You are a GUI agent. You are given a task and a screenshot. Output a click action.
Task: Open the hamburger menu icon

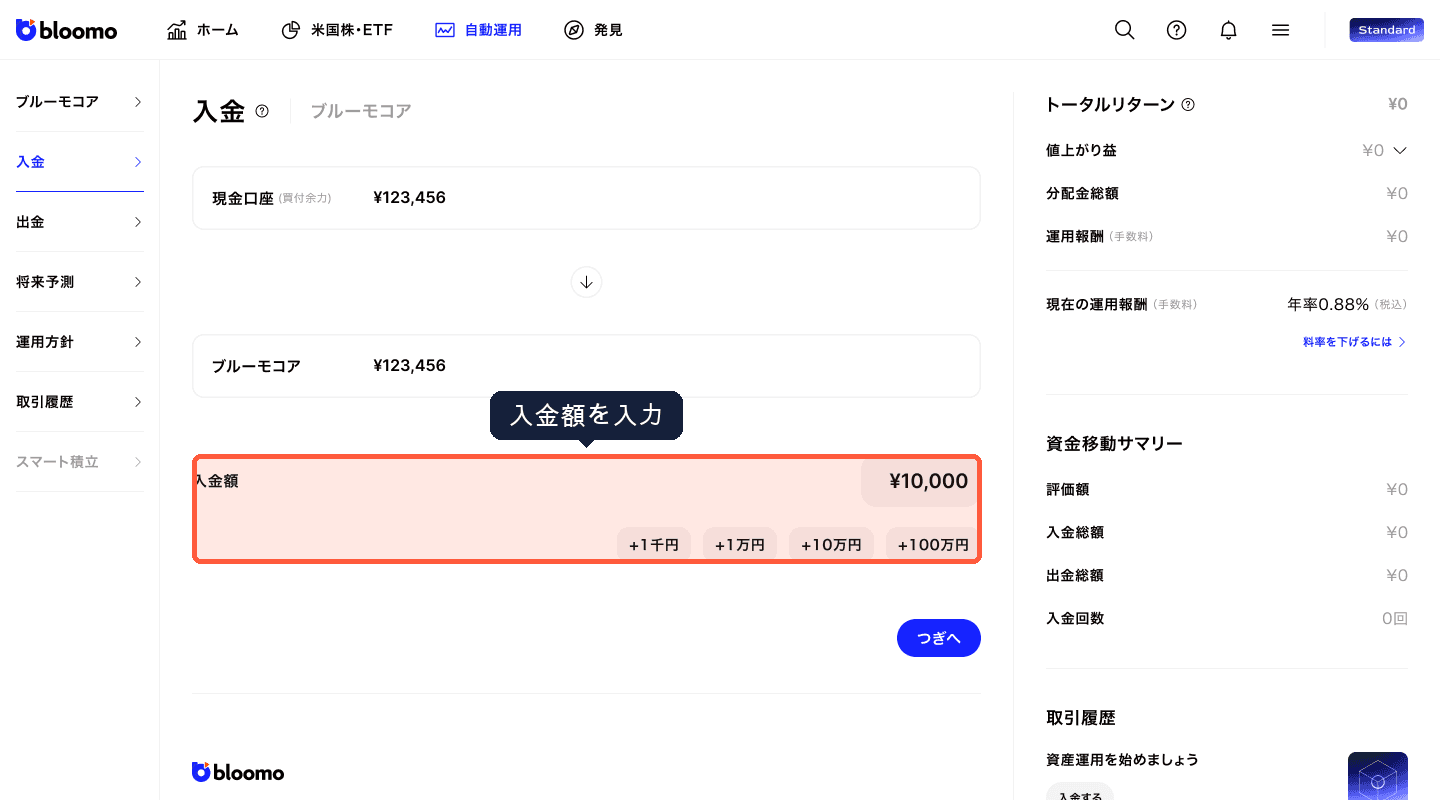[x=1281, y=30]
